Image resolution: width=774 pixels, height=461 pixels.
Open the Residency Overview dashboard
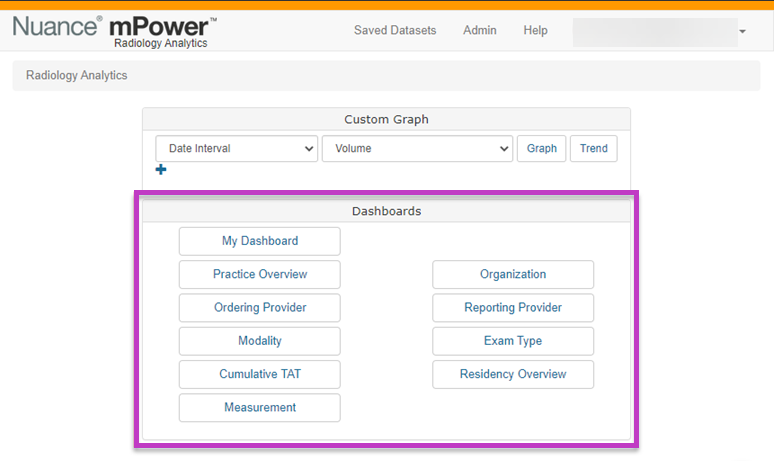click(513, 374)
